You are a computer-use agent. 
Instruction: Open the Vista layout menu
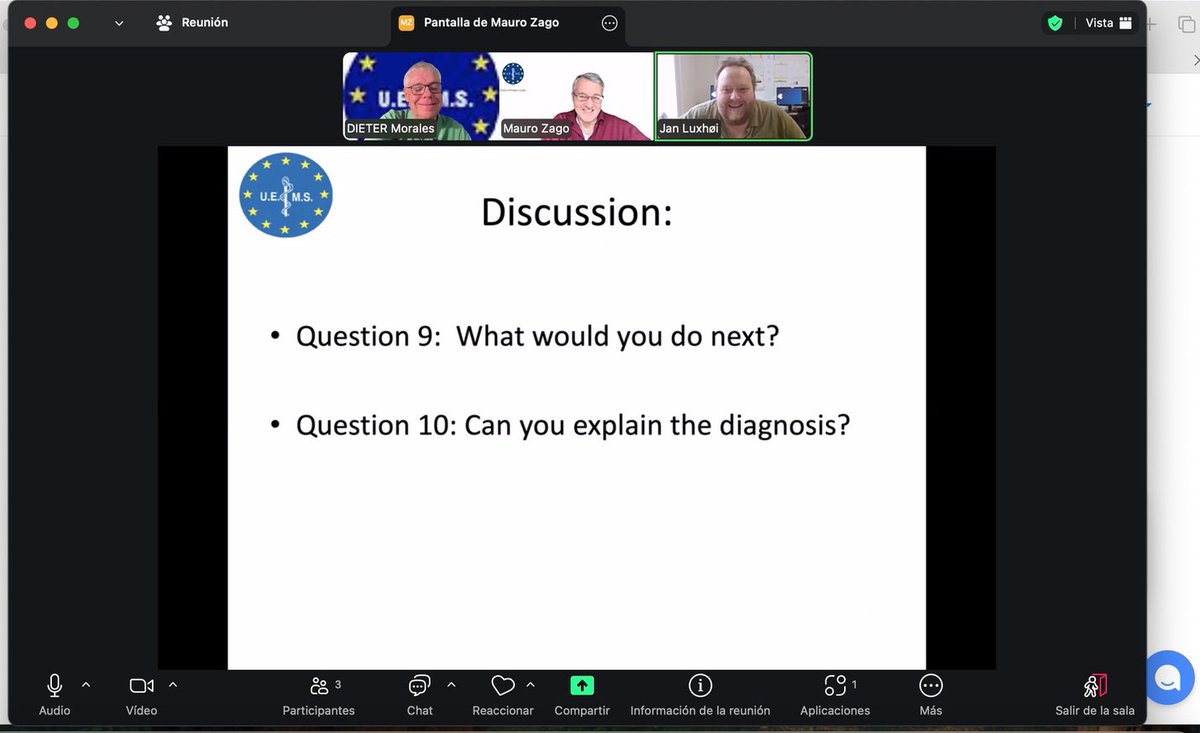[1109, 22]
